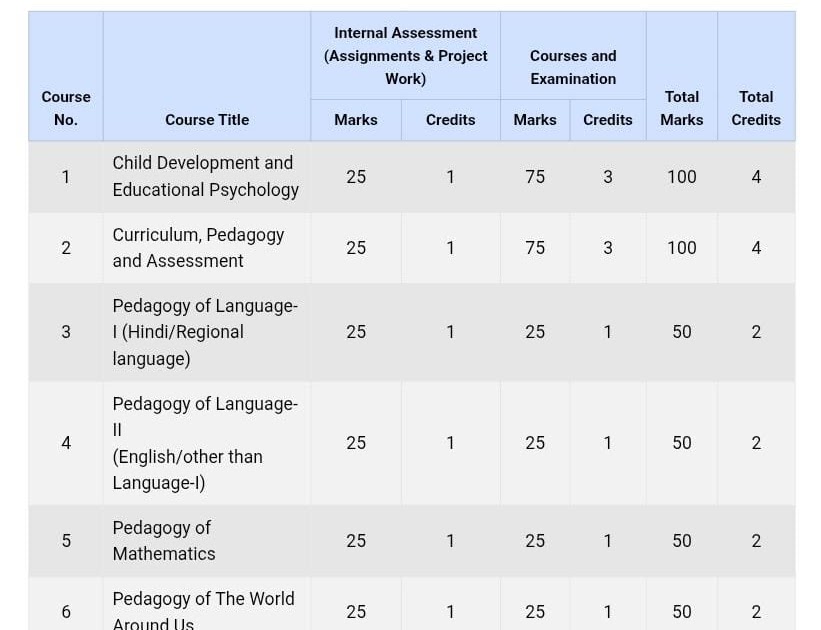Screen dimensions: 821x630
Task: Click examination marks 75 for Curriculum course
Action: (x=535, y=248)
